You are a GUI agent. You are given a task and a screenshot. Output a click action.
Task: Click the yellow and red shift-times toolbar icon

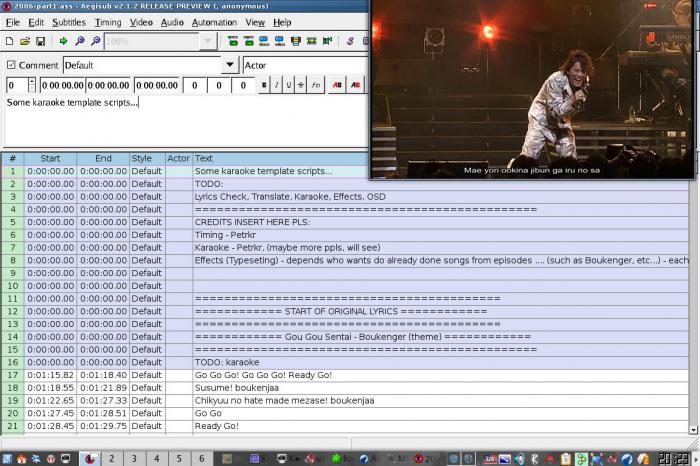[x=296, y=42]
